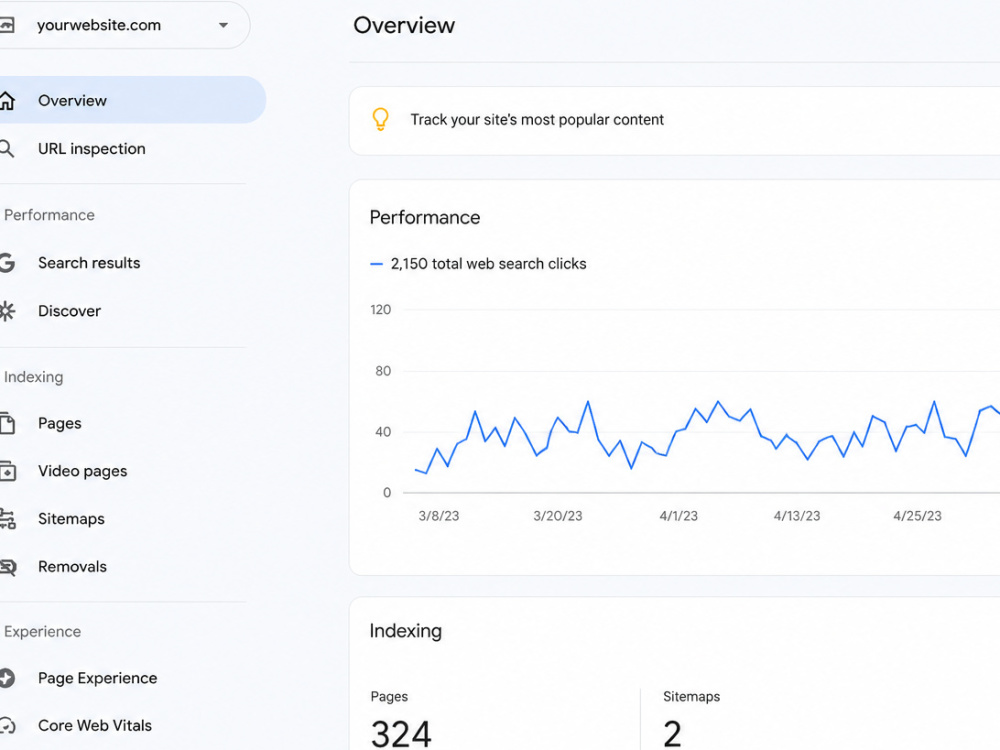Open Core Web Vitals report
1000x750 pixels.
(x=94, y=726)
